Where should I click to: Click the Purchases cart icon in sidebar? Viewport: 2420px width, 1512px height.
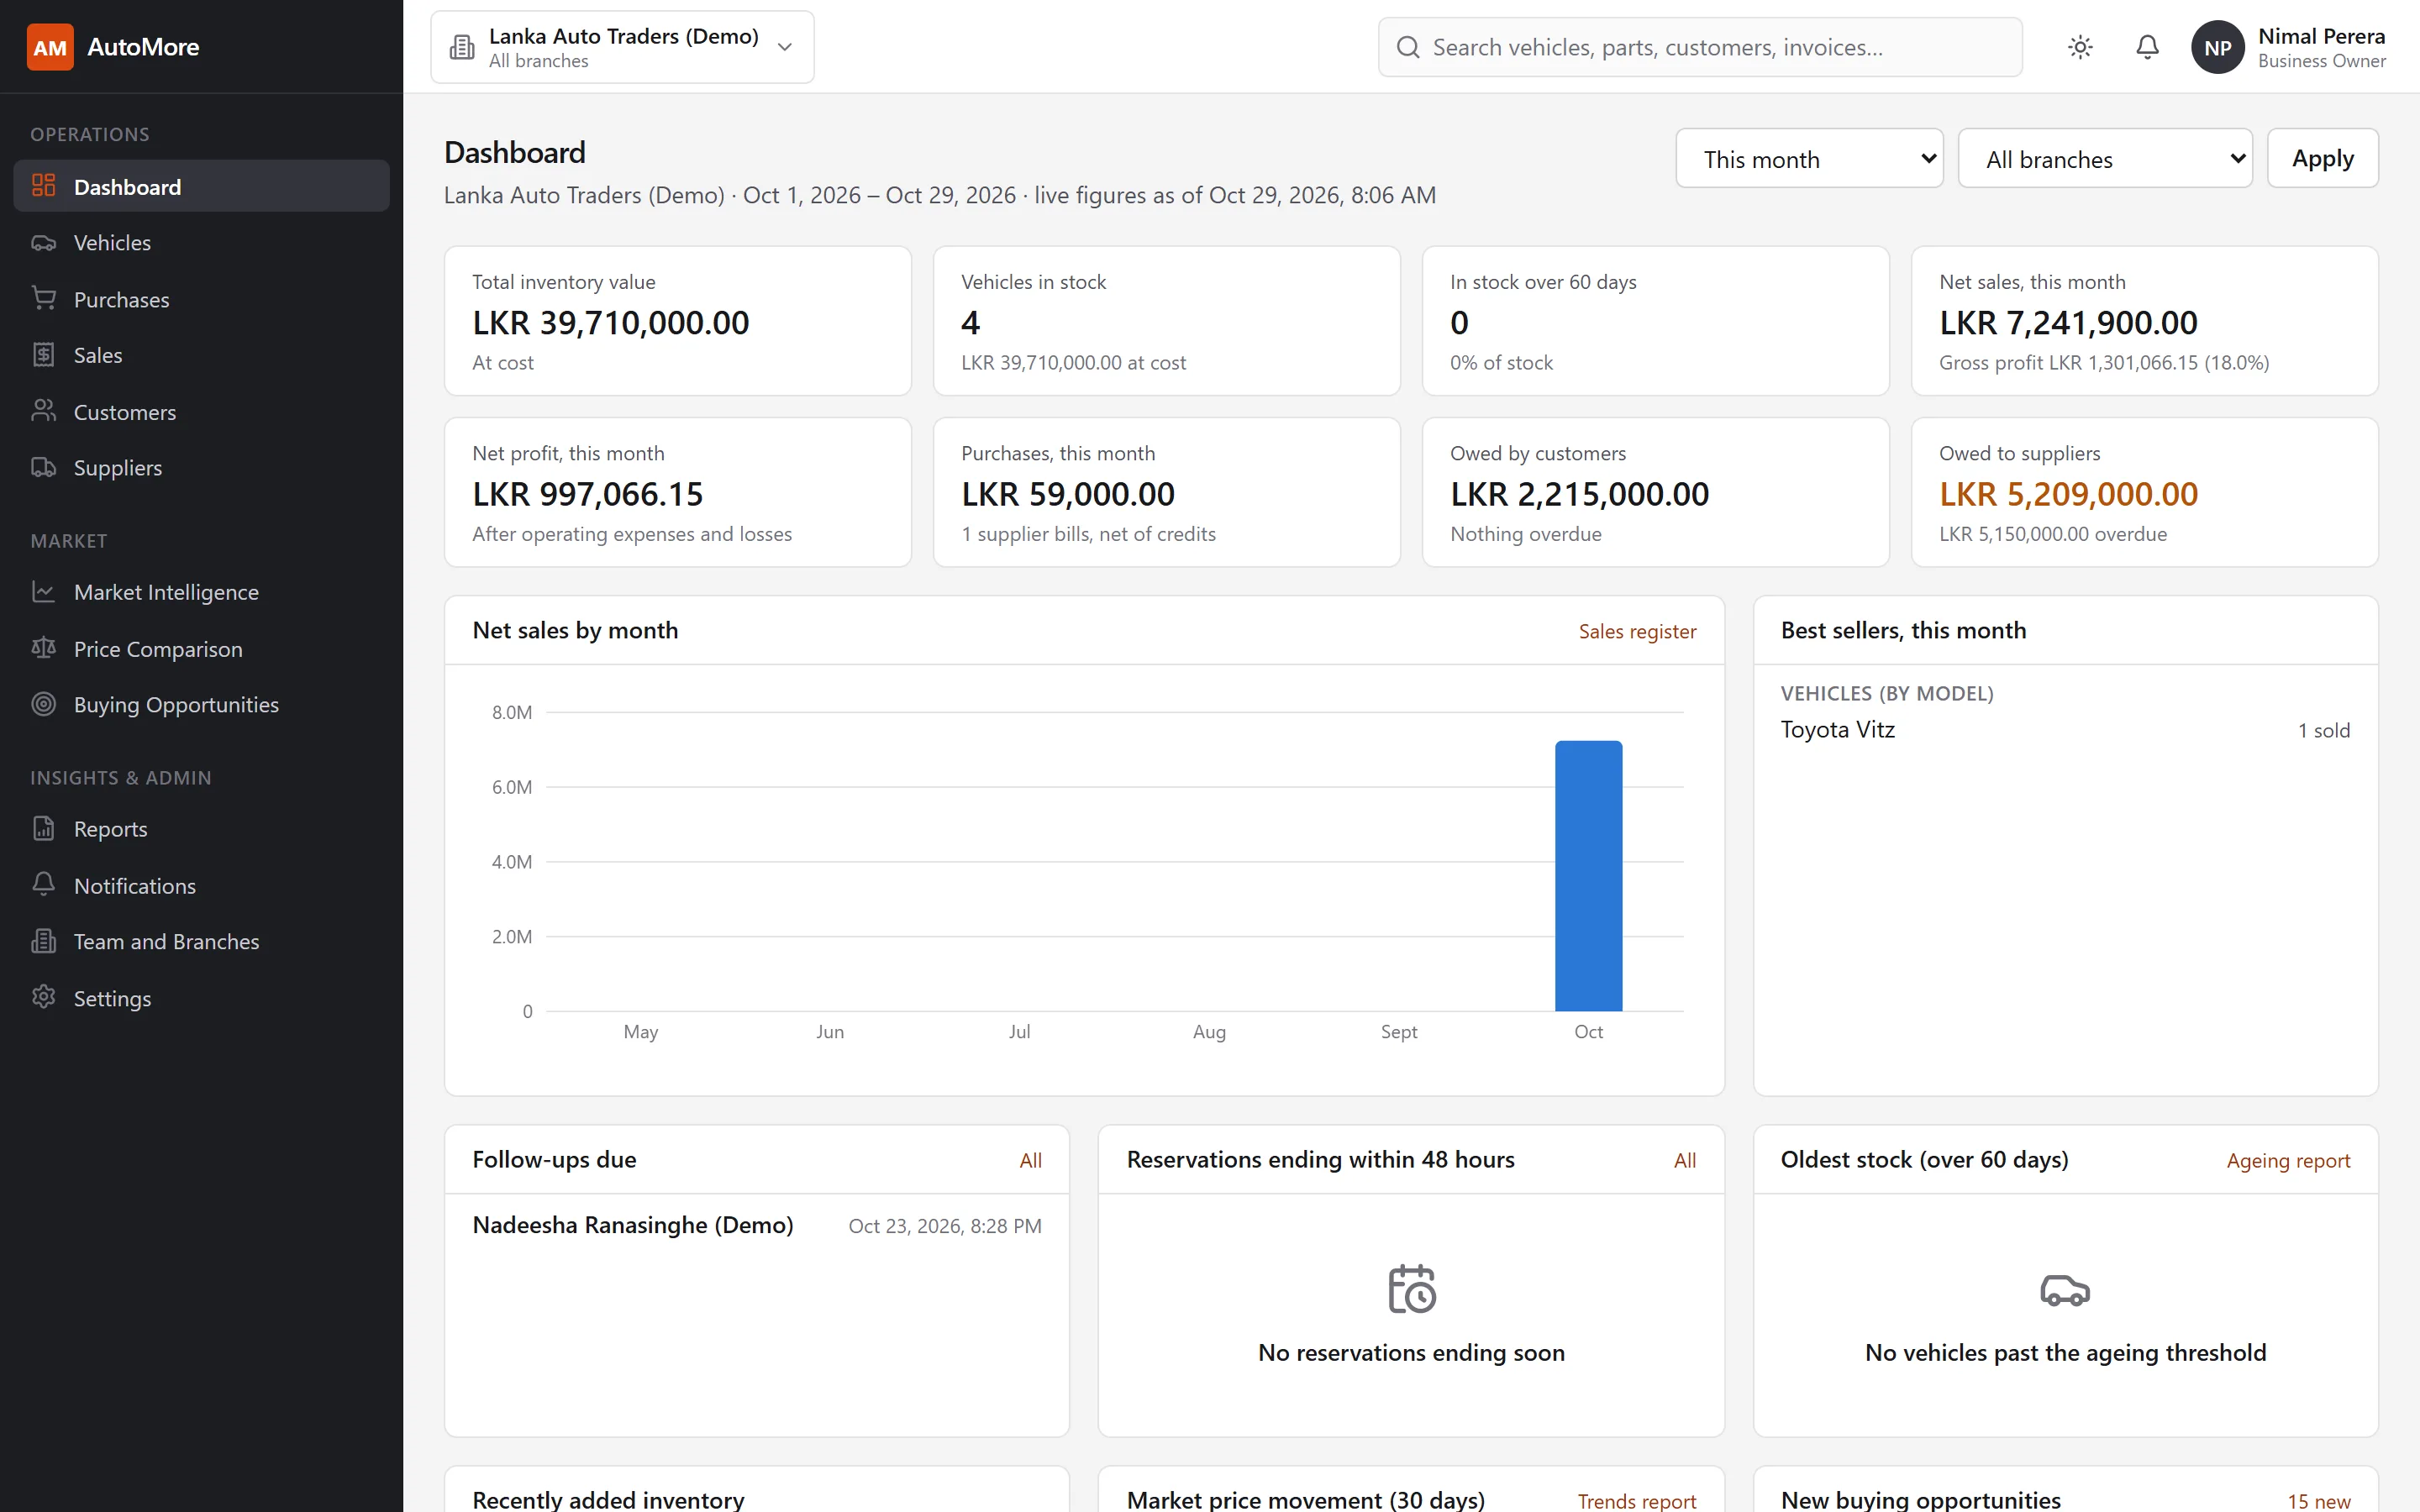(x=43, y=299)
